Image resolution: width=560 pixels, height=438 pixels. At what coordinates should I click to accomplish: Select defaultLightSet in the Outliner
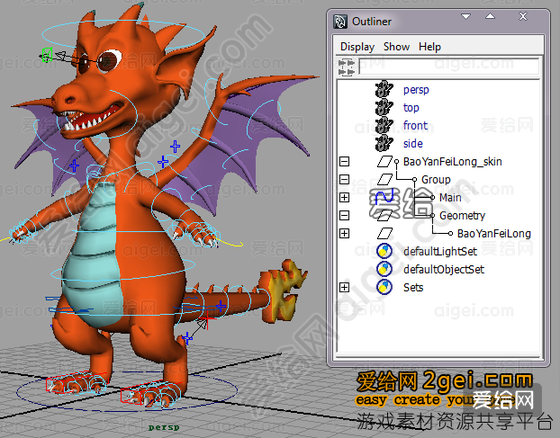tap(440, 251)
